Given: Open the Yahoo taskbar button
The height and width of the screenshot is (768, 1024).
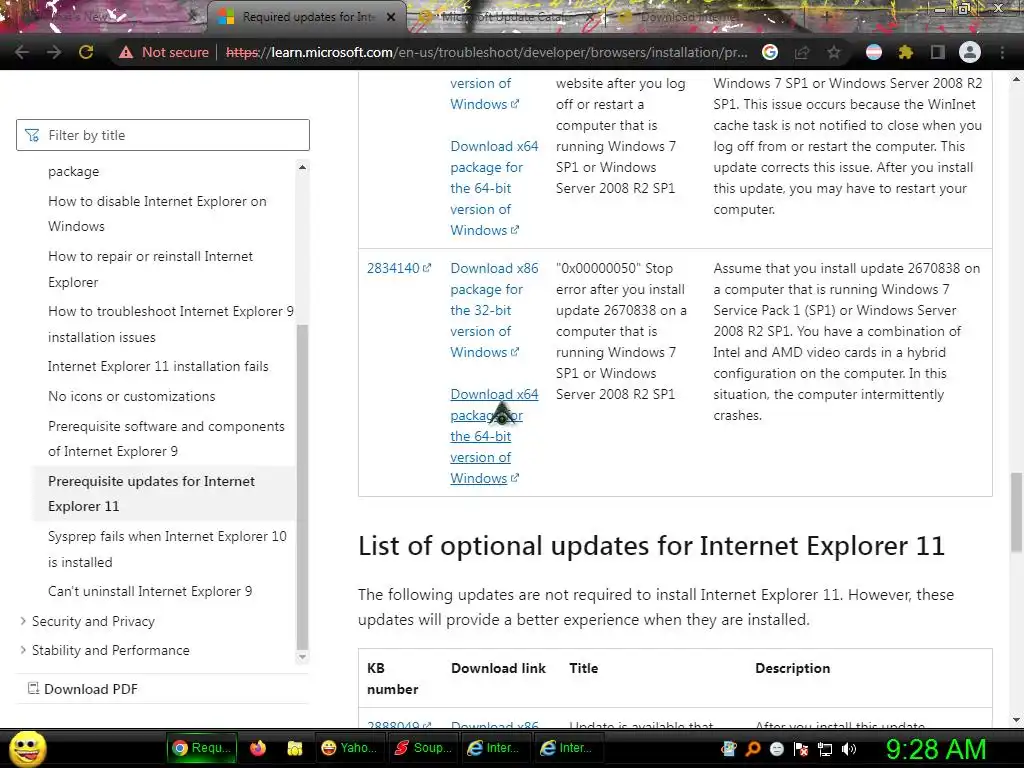Looking at the screenshot, I should (x=350, y=748).
